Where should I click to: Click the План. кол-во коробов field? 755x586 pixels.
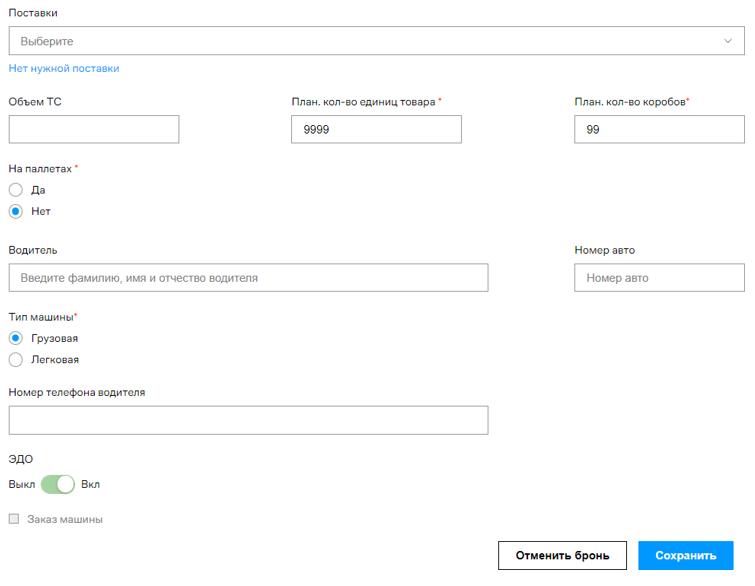(x=659, y=129)
